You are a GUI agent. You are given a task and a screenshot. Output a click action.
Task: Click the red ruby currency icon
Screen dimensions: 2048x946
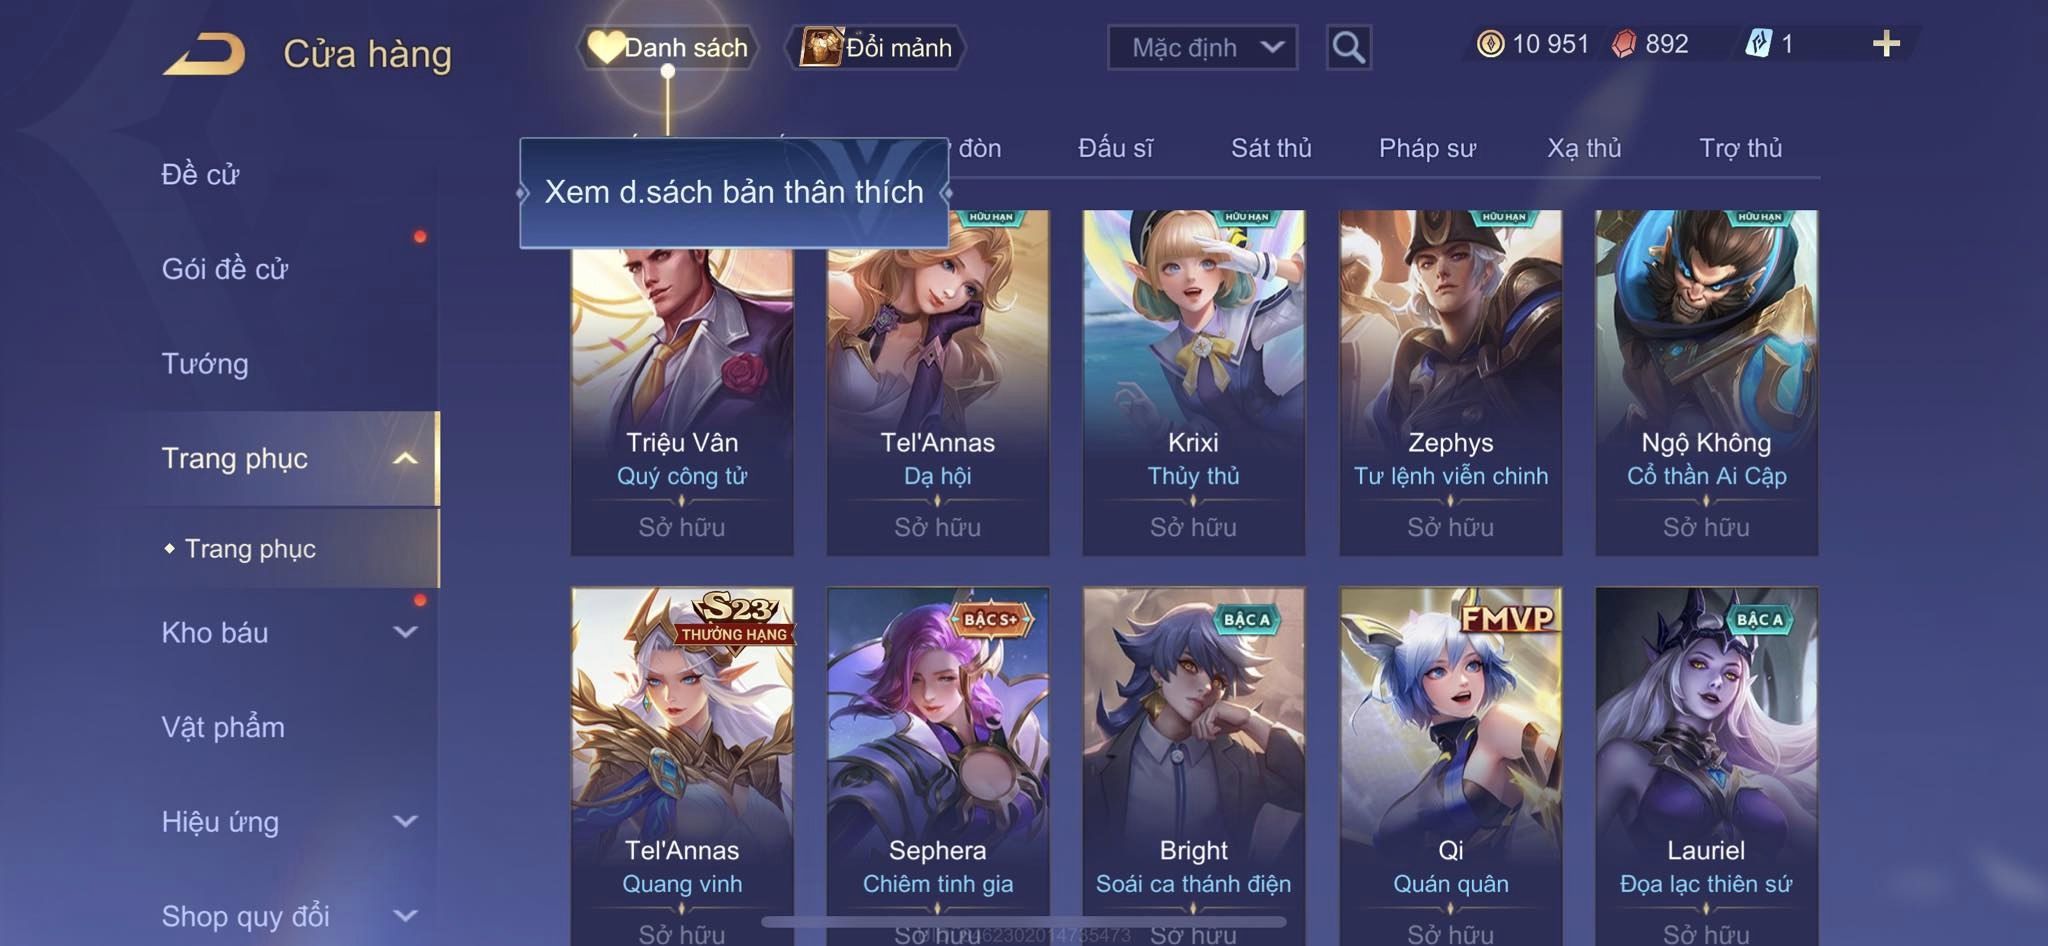coord(1624,44)
